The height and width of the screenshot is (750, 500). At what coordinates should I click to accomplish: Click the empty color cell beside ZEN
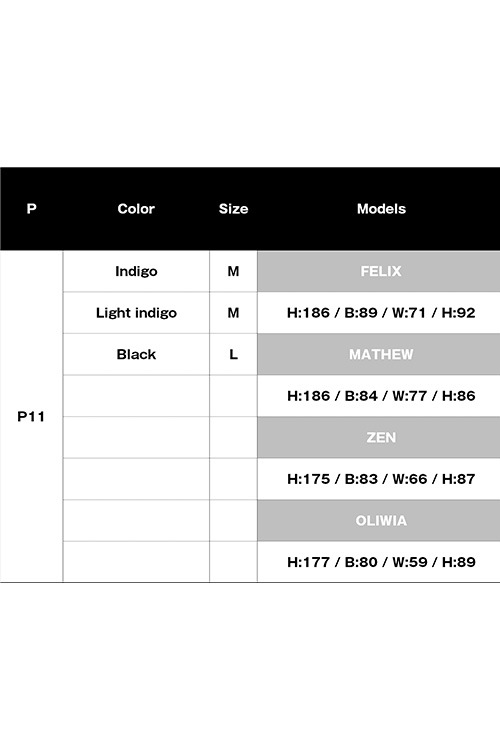[136, 438]
